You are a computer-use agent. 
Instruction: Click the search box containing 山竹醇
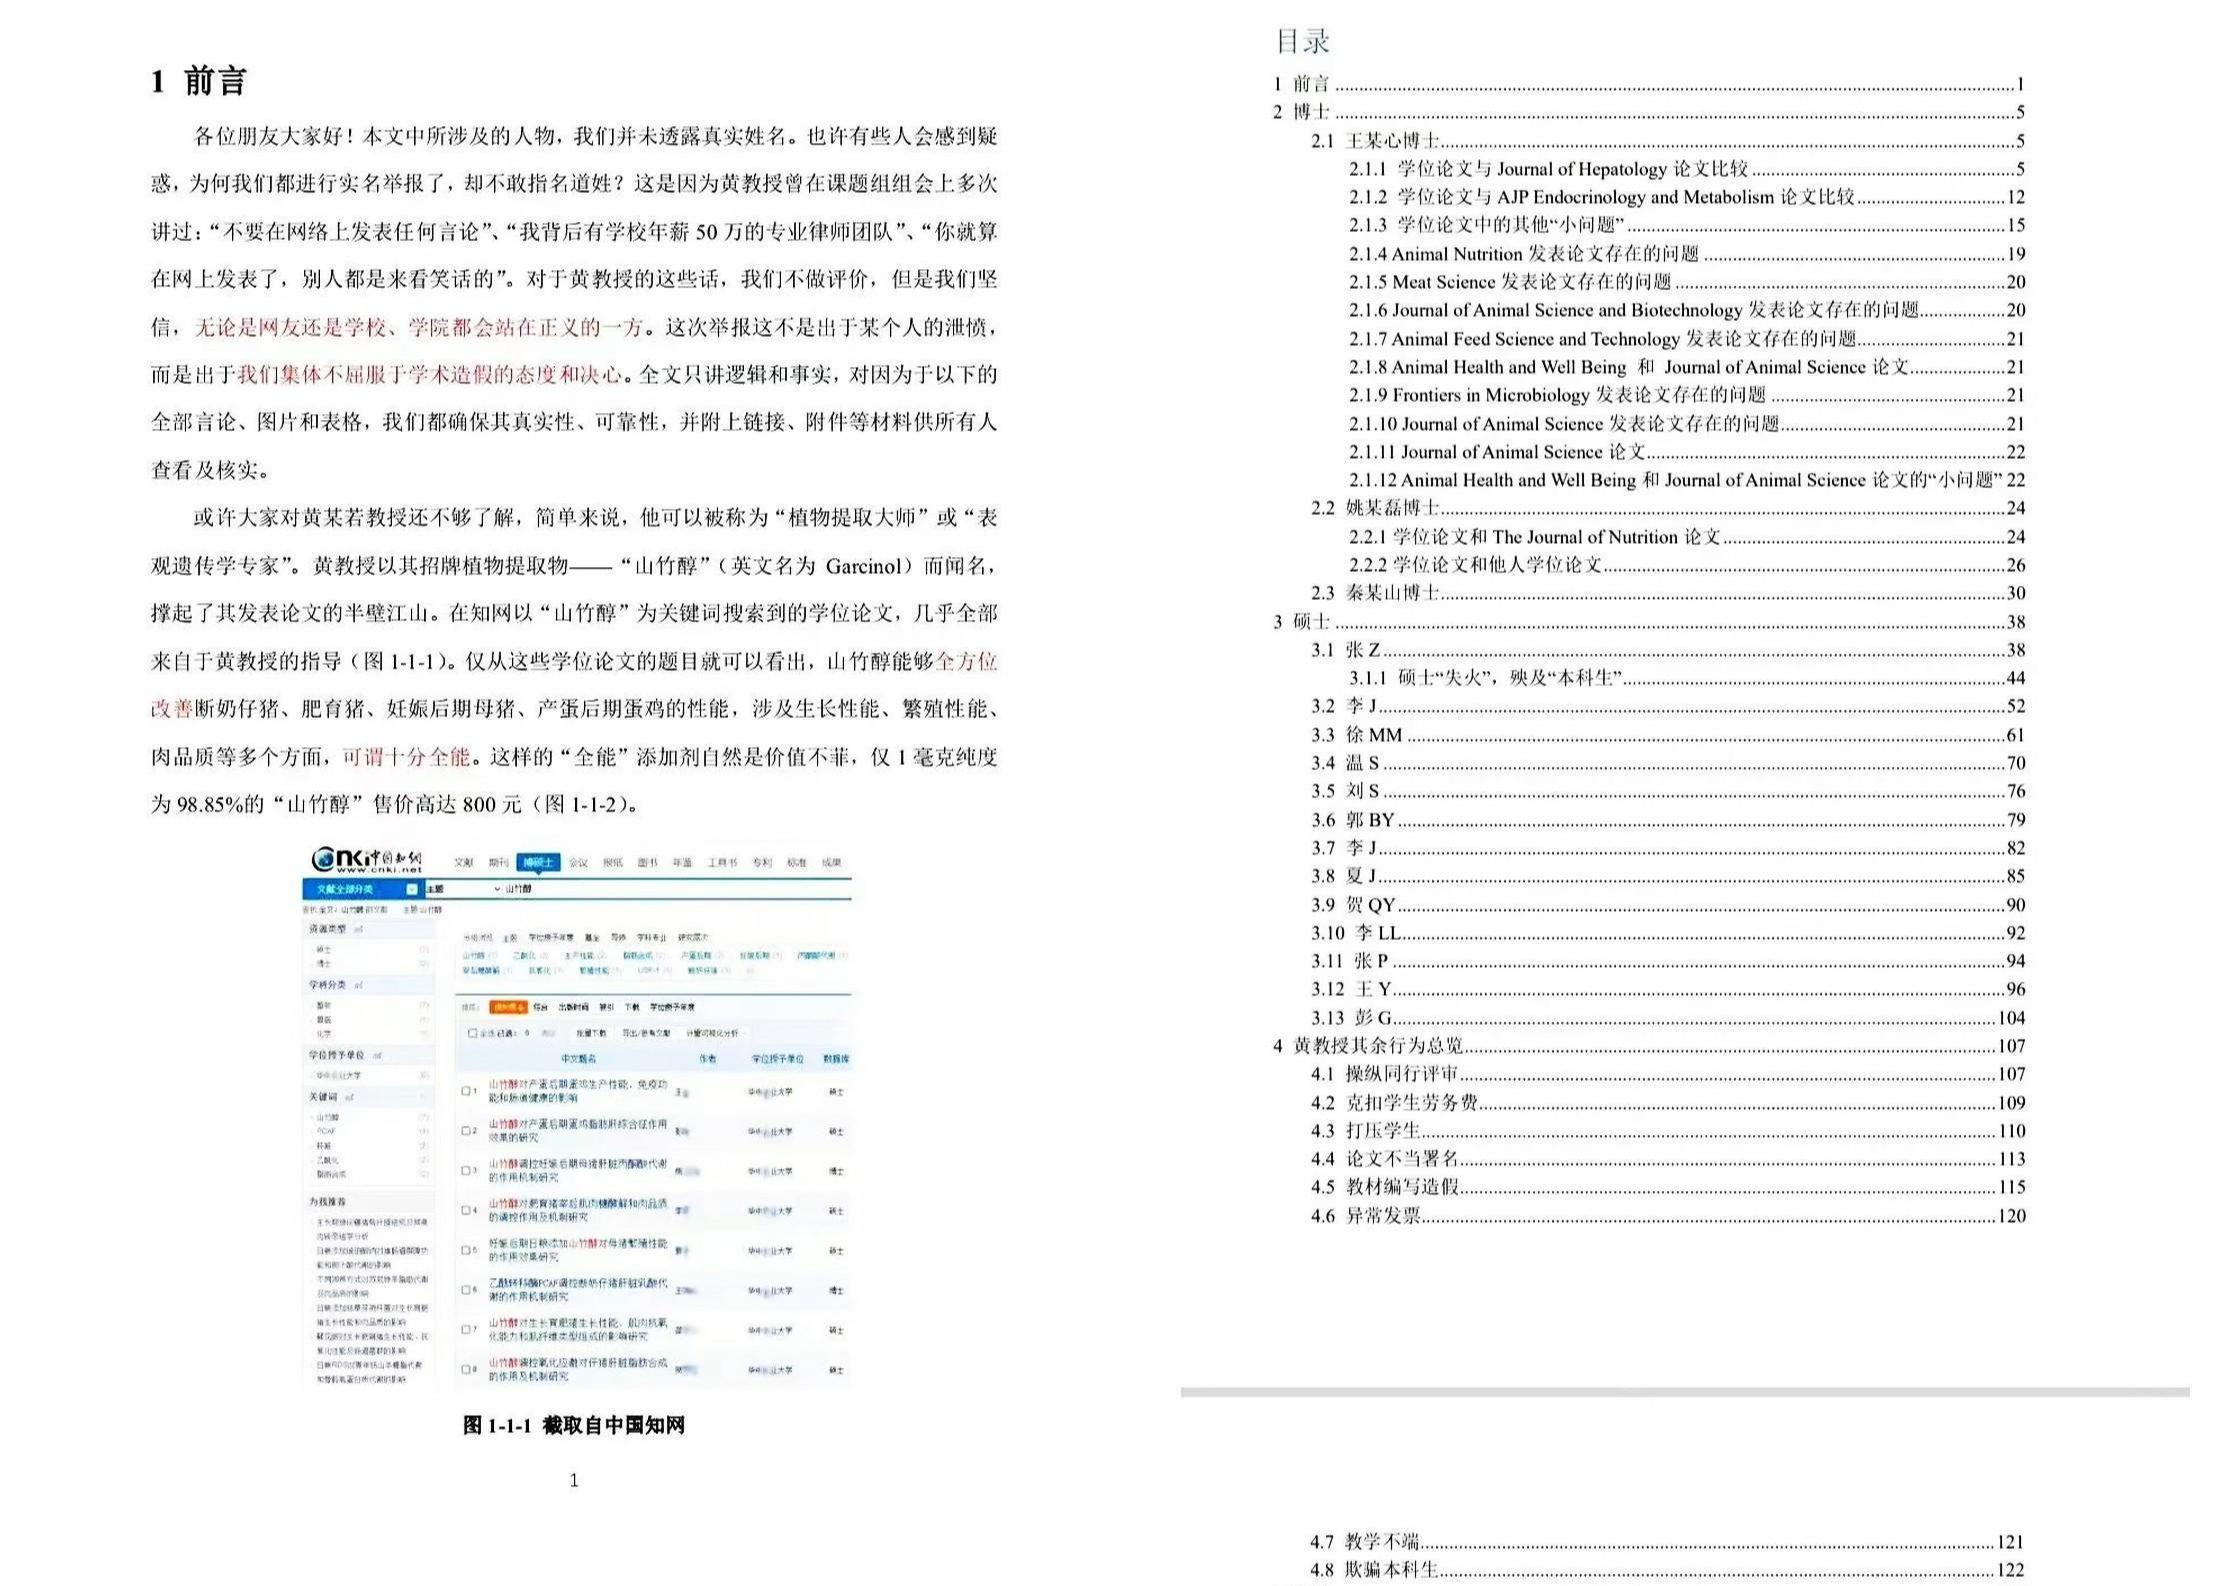click(676, 889)
